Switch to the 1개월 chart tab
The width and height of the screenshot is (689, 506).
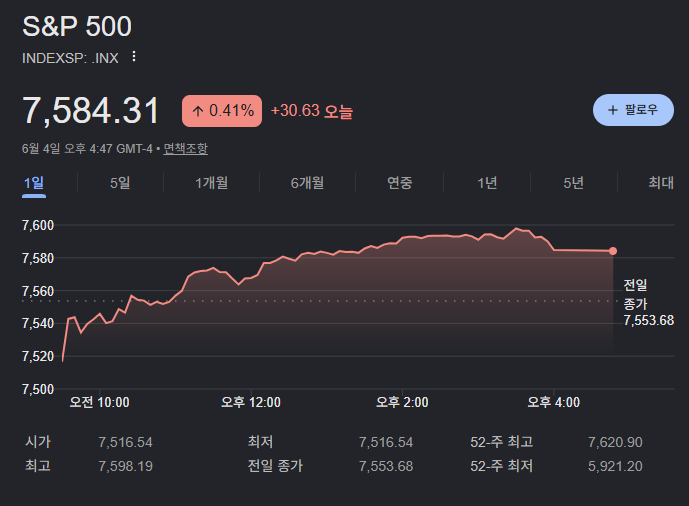[211, 182]
